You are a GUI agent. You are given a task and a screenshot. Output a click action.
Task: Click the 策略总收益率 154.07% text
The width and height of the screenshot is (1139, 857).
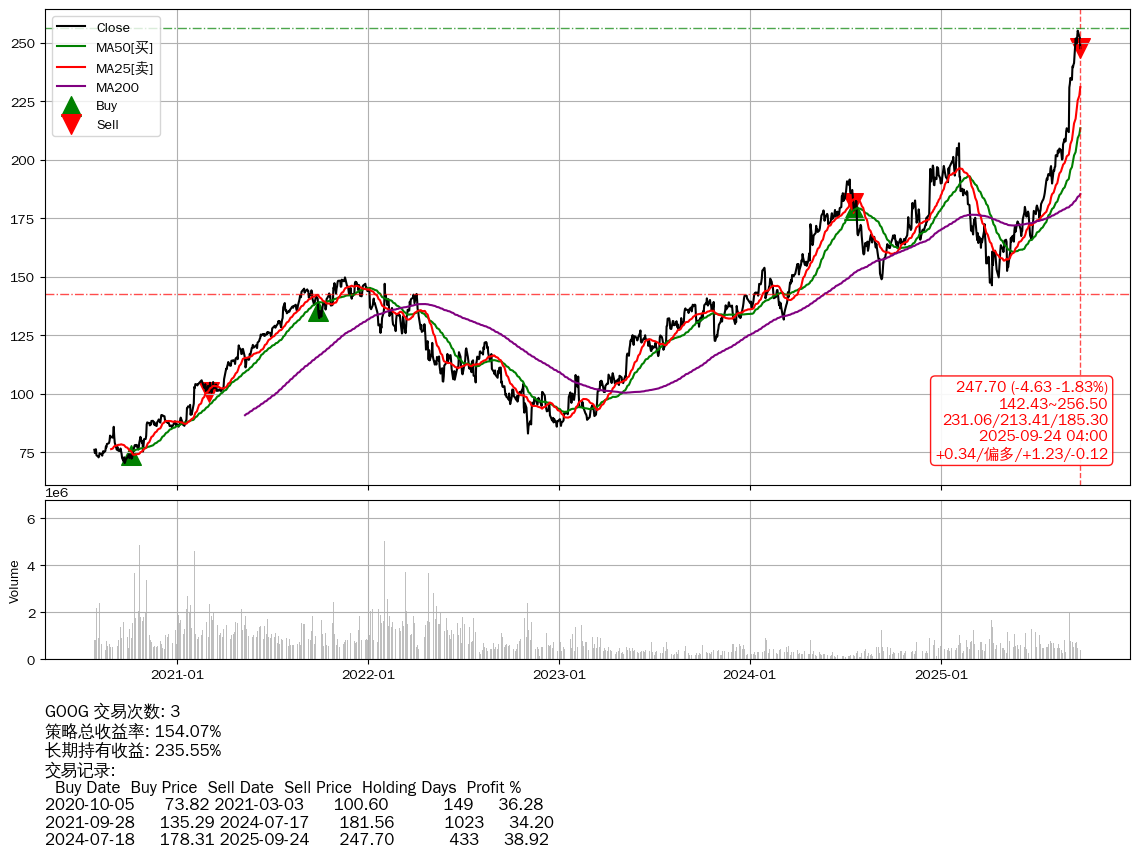pyautogui.click(x=133, y=731)
